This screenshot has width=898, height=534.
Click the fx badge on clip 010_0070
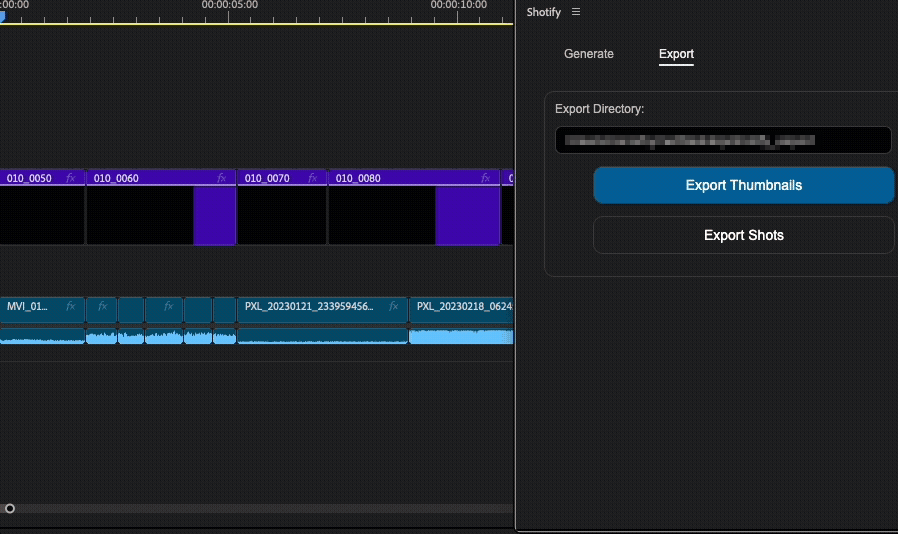(313, 178)
